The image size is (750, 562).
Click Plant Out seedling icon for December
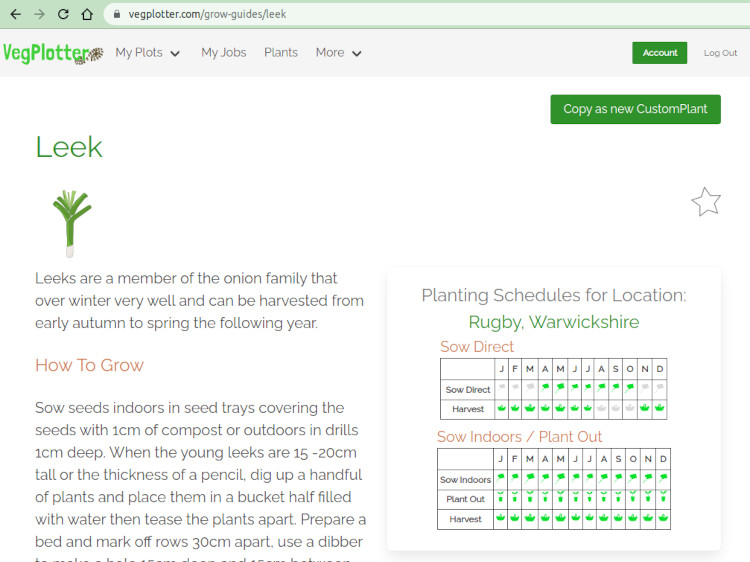(x=663, y=497)
